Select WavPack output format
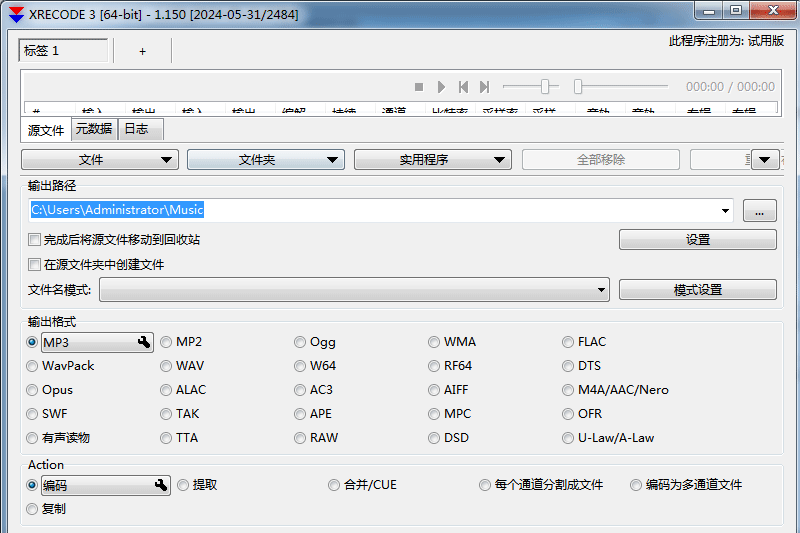800x533 pixels. (32, 366)
